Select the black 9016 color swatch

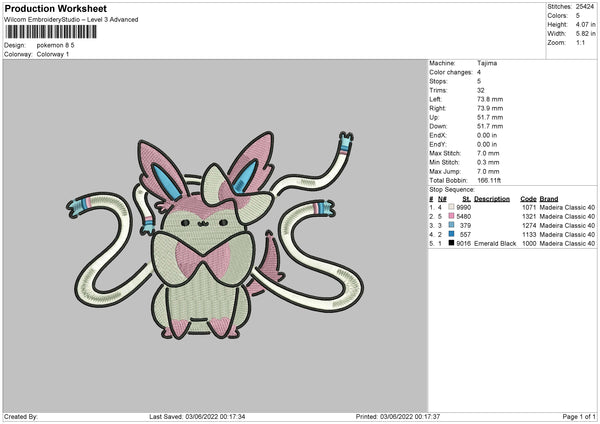[x=452, y=243]
